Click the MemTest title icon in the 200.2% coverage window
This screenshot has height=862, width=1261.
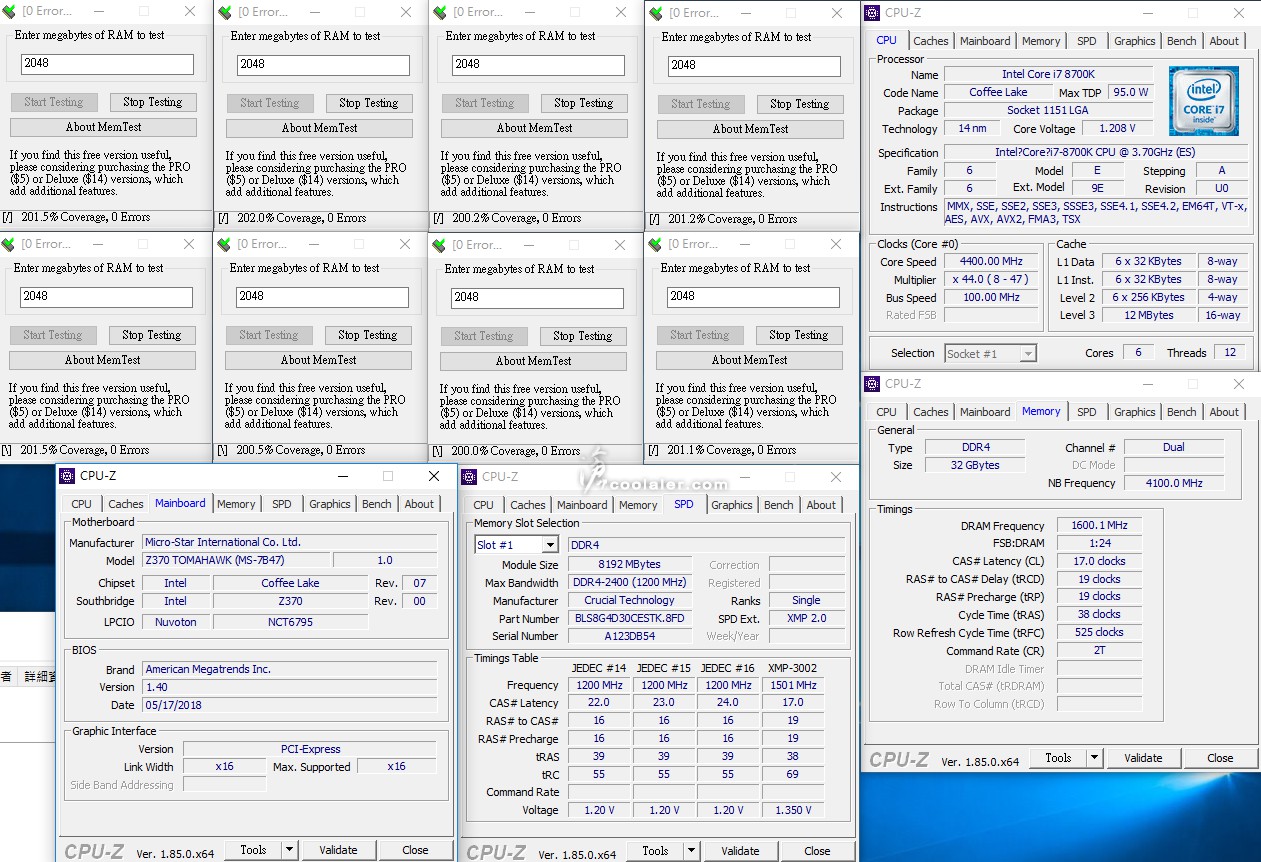point(441,13)
